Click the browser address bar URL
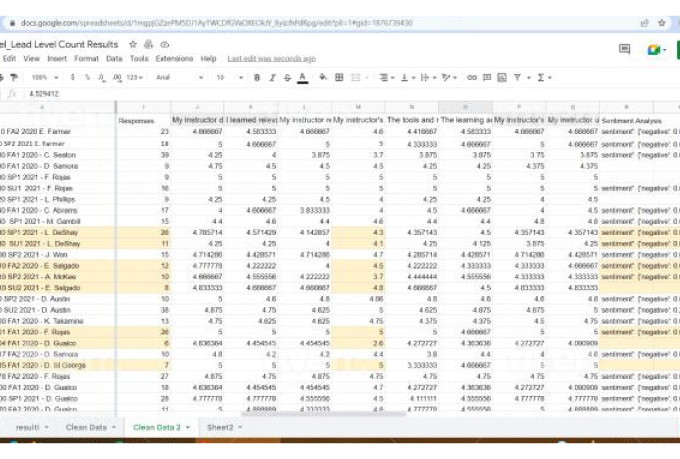680x459 pixels. (x=216, y=23)
